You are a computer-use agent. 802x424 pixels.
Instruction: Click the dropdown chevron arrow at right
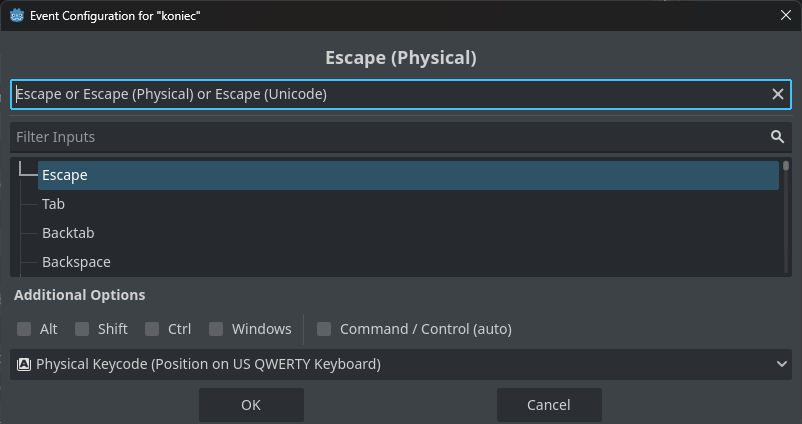pyautogui.click(x=781, y=364)
